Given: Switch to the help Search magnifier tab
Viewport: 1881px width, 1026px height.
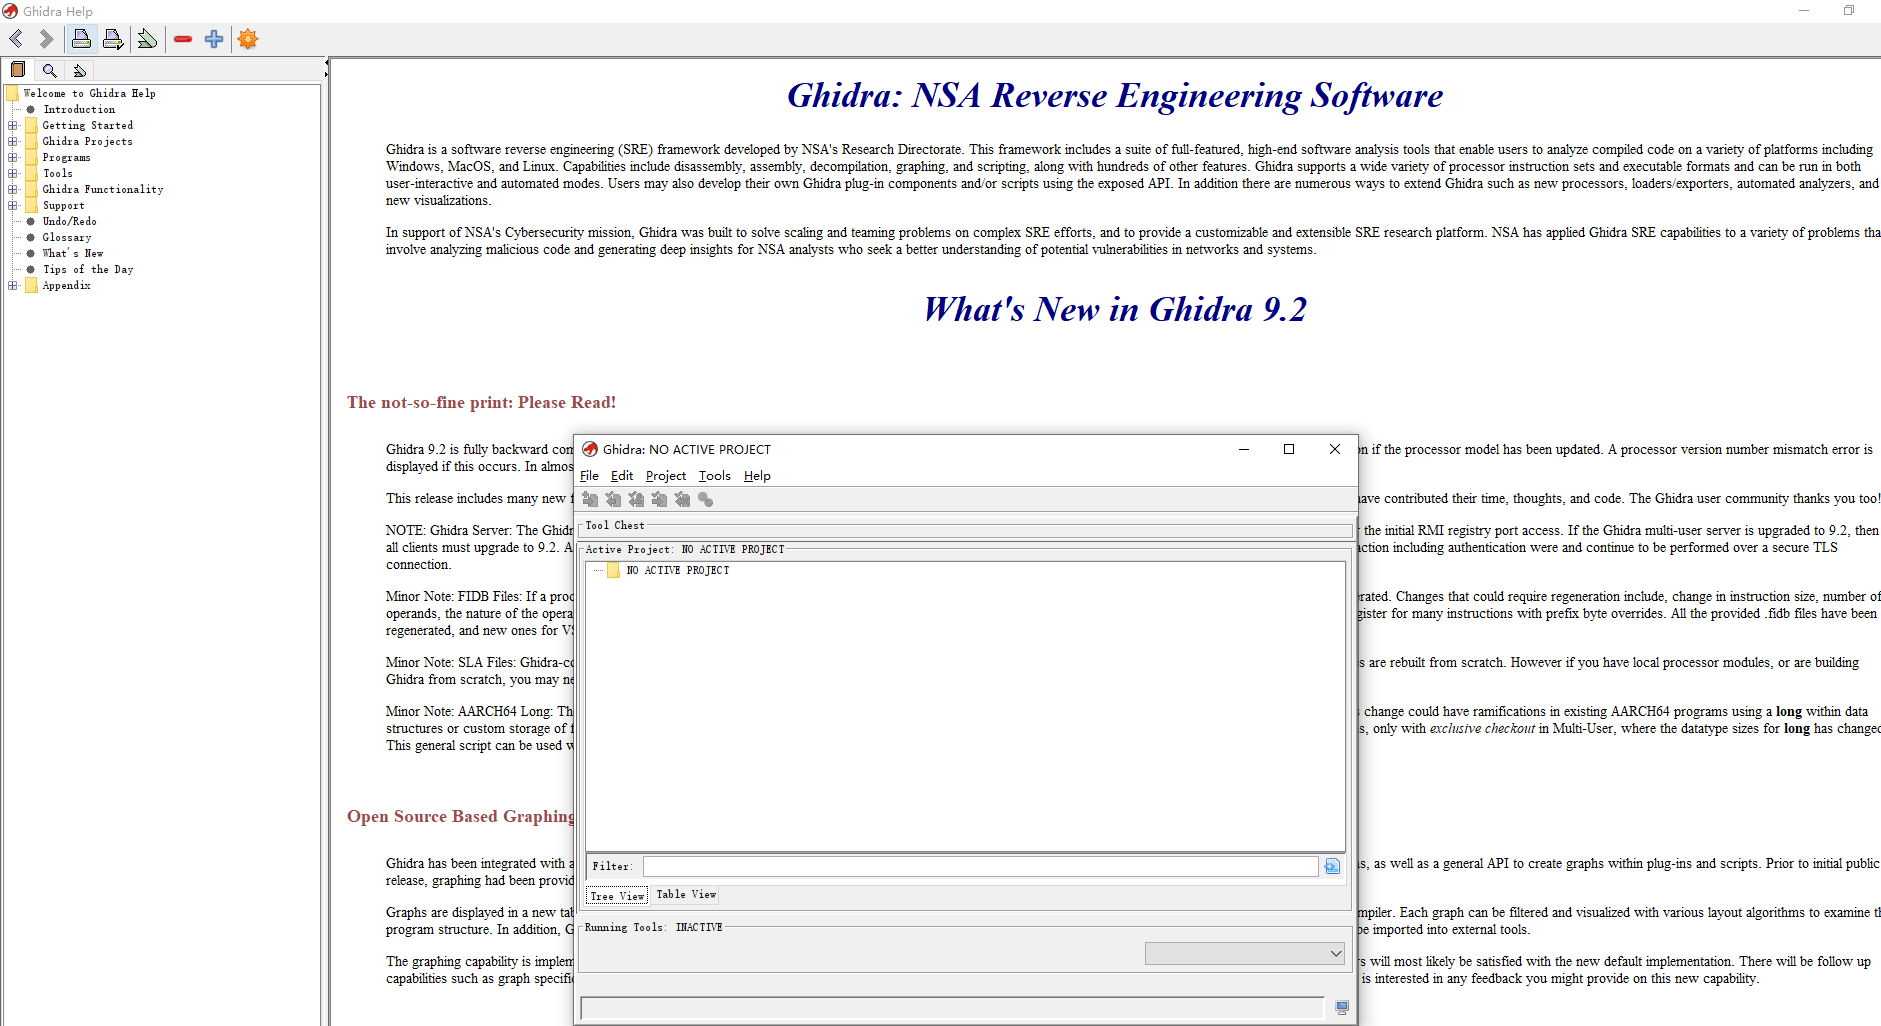Looking at the screenshot, I should pos(49,70).
